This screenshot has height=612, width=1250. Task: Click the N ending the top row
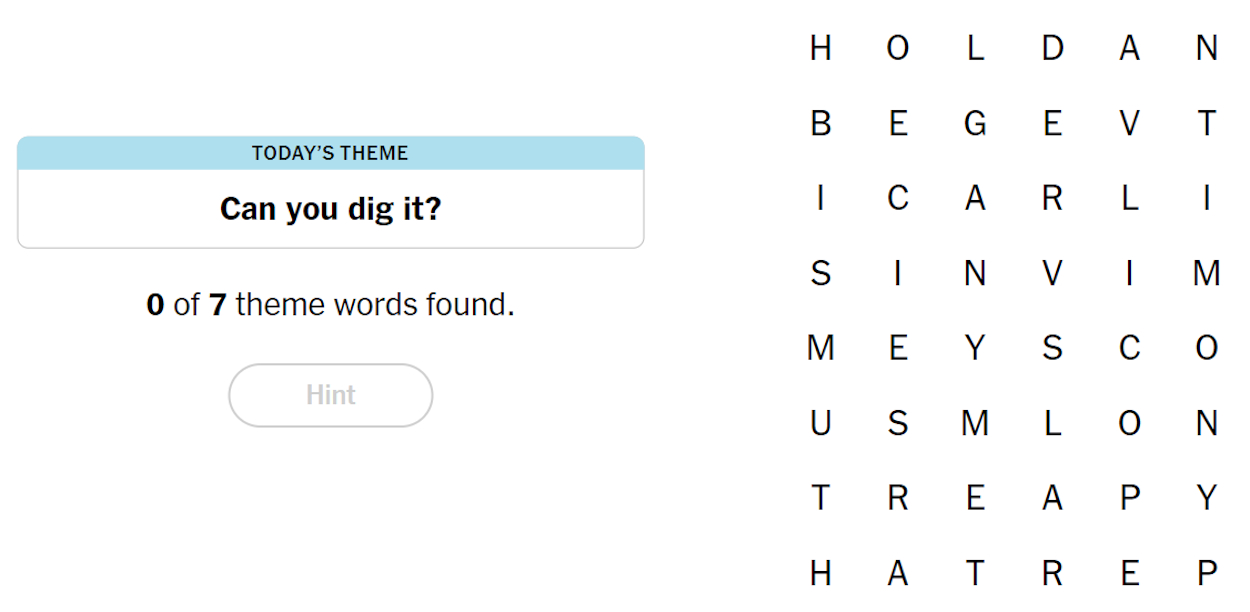pos(1206,48)
